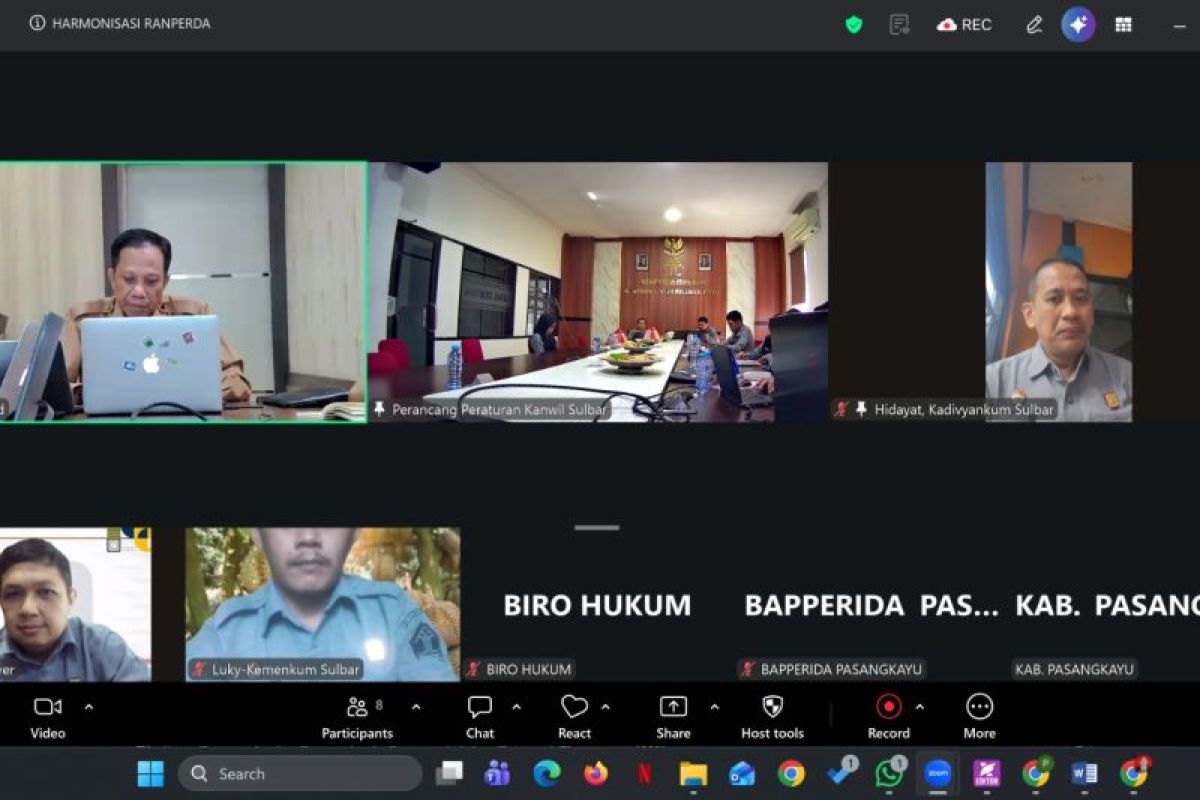Open Microsoft Teams from the taskbar
Viewport: 1200px width, 800px height.
point(497,773)
